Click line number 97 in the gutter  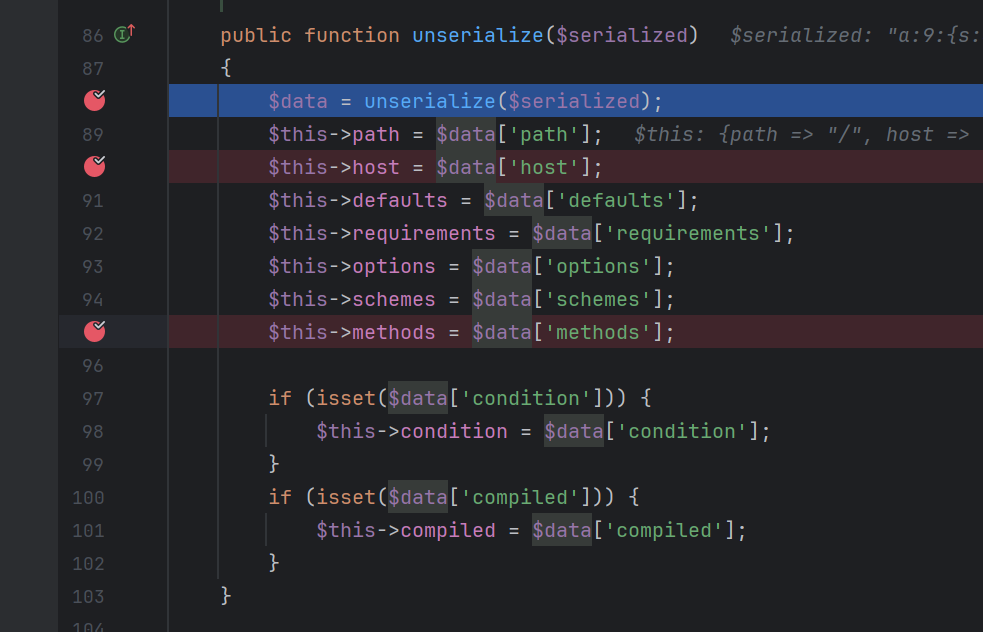pyautogui.click(x=92, y=398)
